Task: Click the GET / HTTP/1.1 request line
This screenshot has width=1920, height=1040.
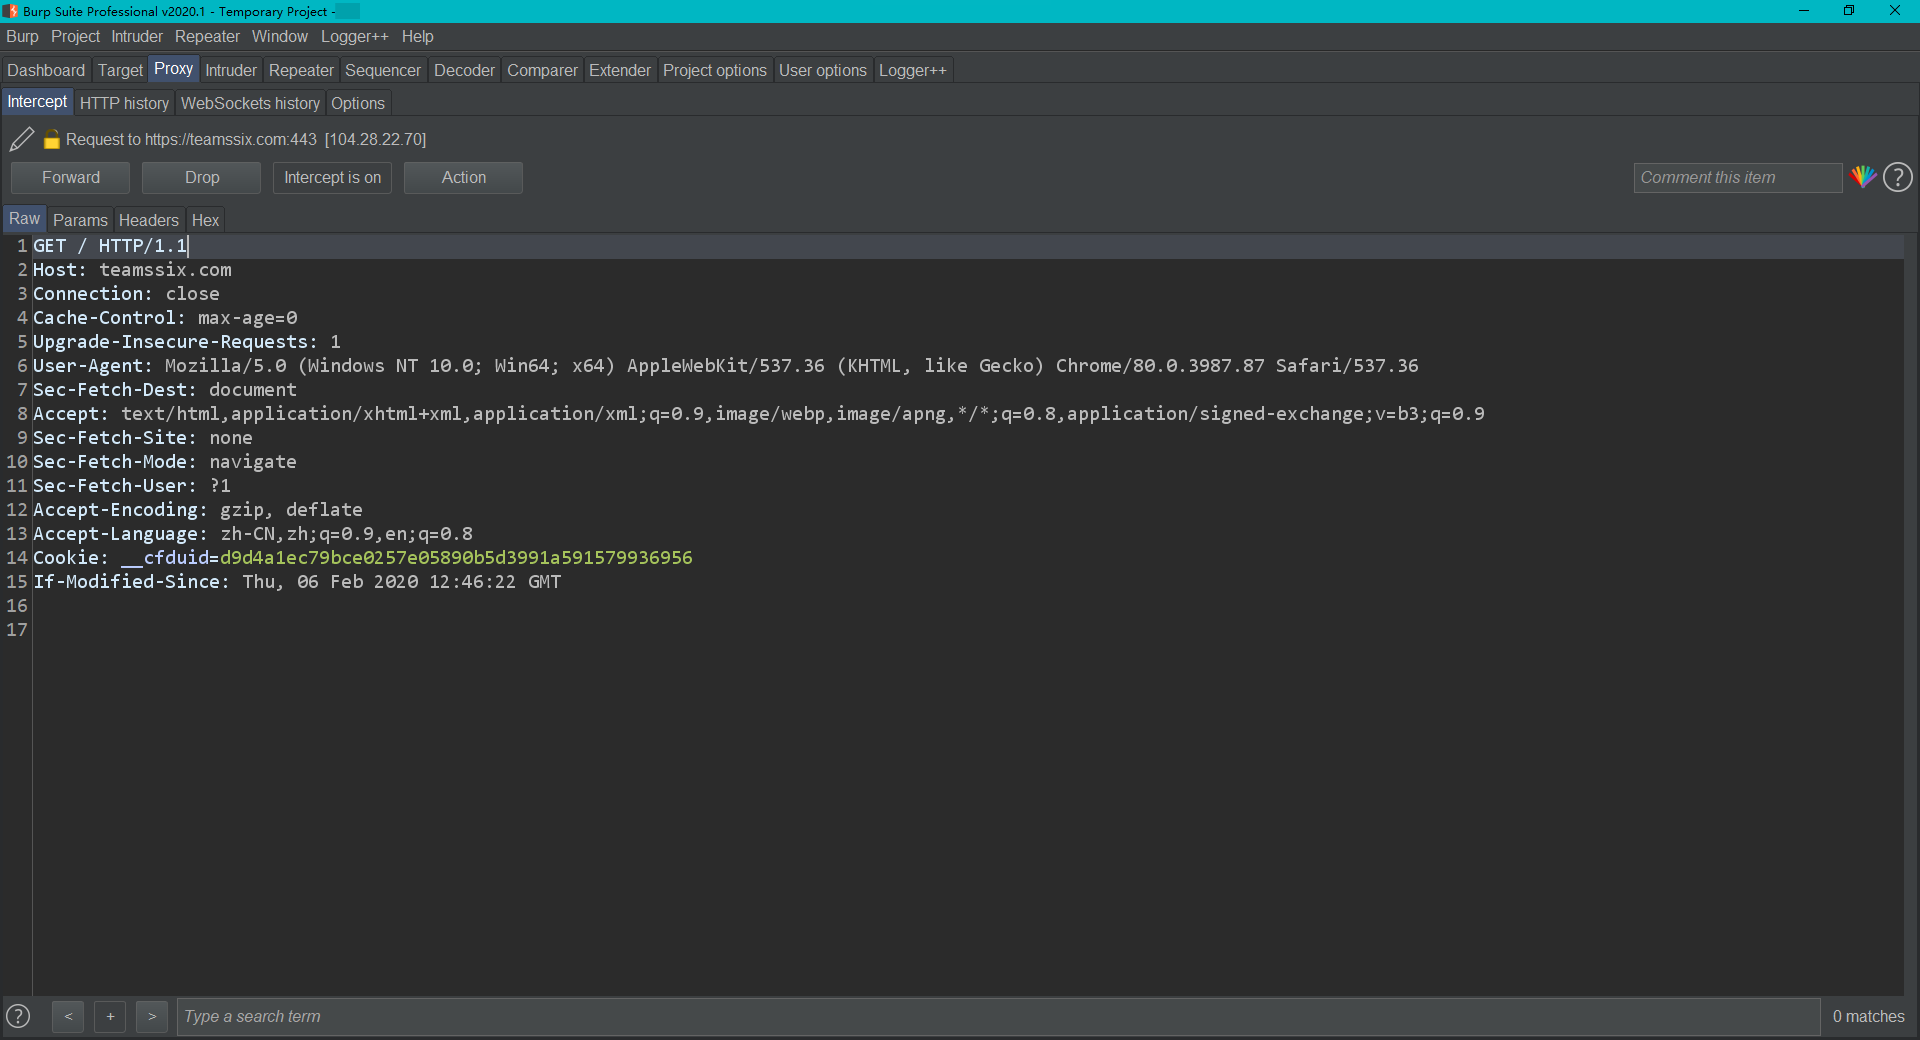Action: pos(110,246)
